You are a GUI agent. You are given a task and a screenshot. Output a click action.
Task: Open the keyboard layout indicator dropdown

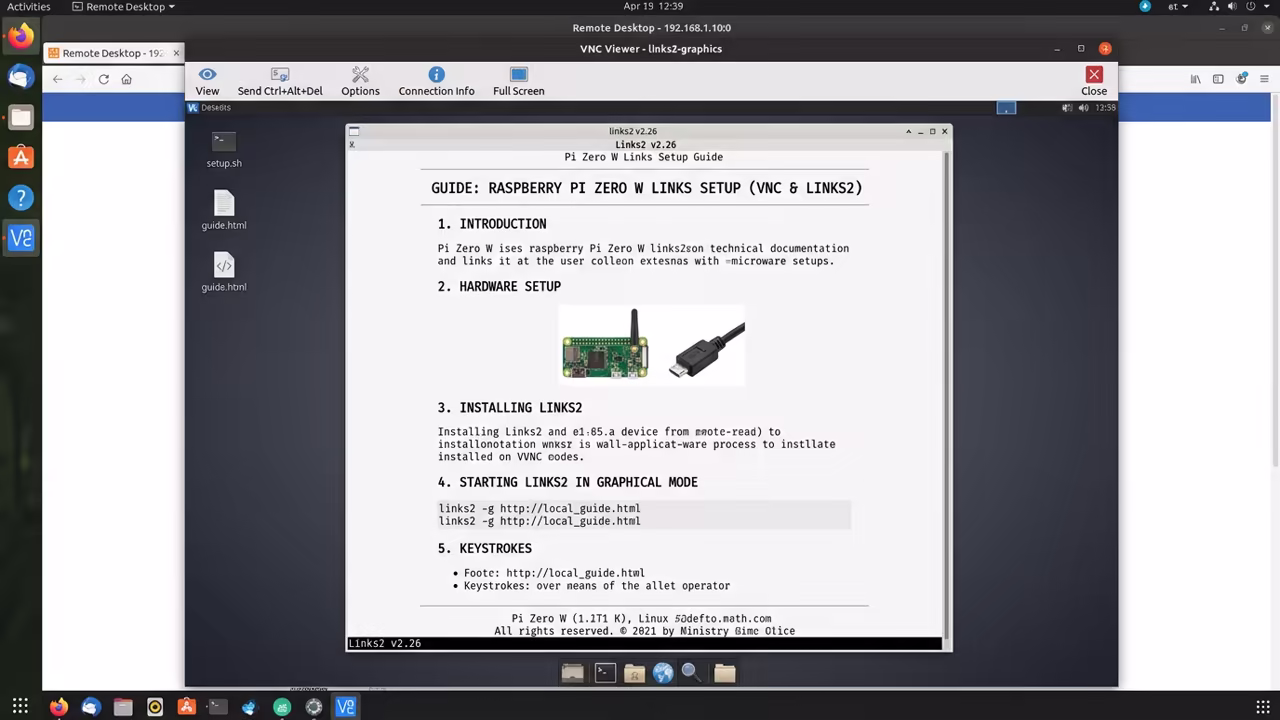coord(1179,7)
